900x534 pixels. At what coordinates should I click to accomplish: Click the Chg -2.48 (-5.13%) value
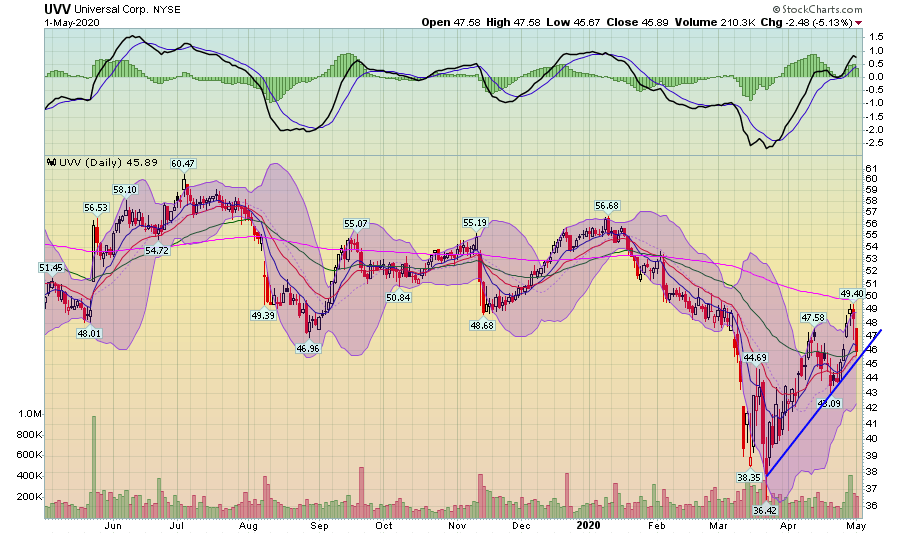(x=806, y=22)
